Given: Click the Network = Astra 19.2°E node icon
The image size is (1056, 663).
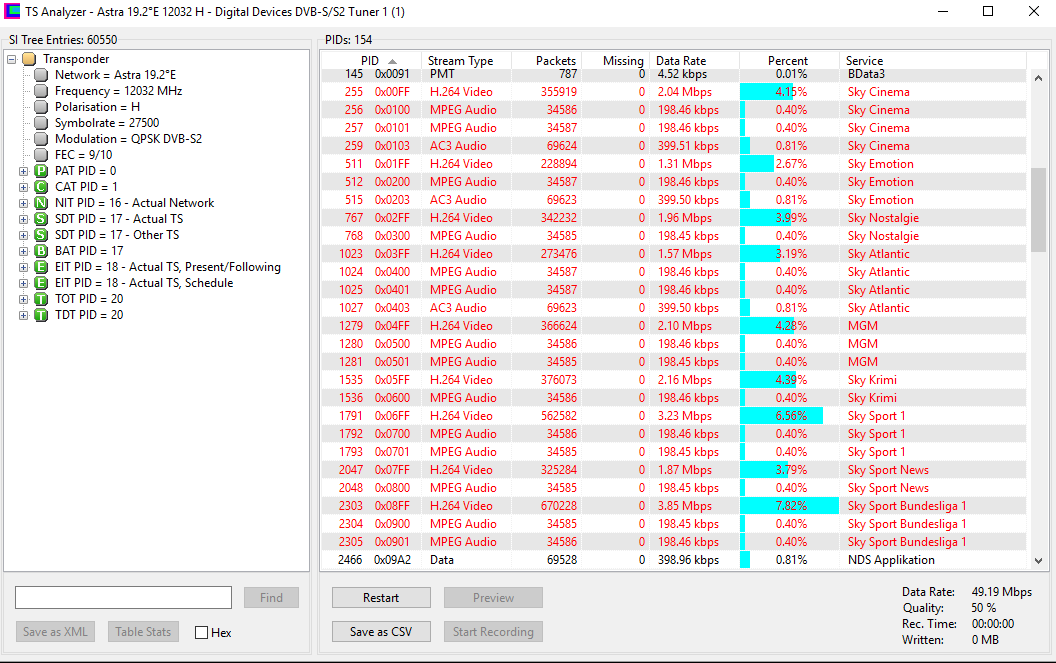Looking at the screenshot, I should coord(41,75).
